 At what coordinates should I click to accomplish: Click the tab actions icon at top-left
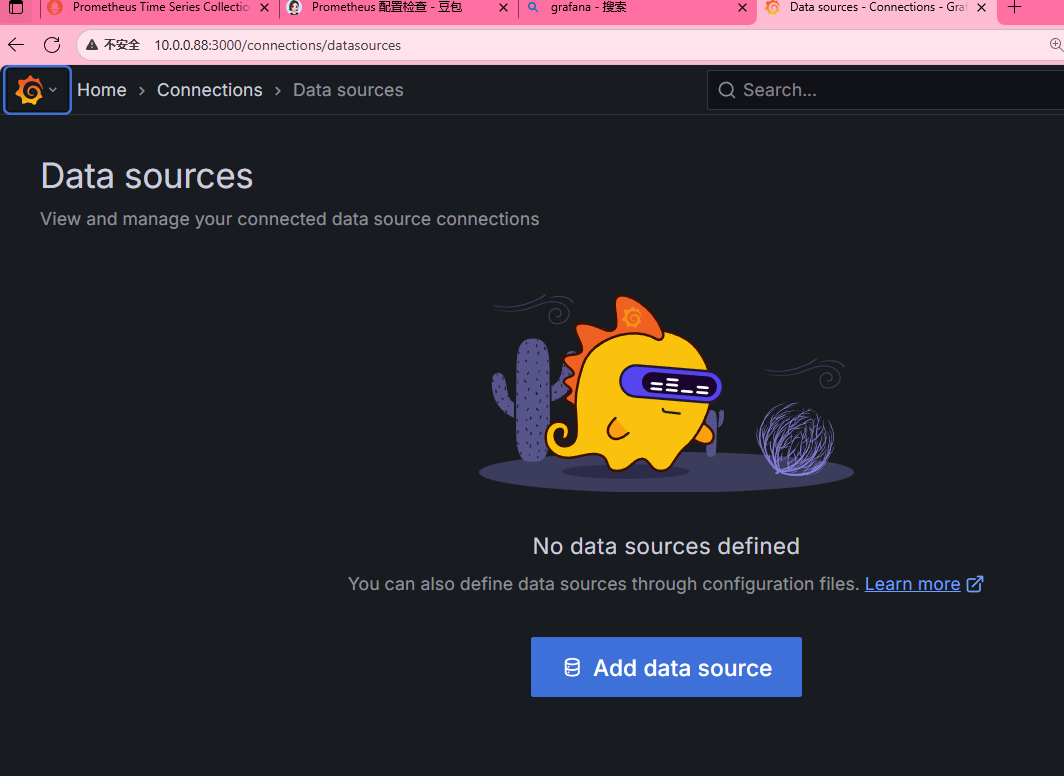(16, 7)
